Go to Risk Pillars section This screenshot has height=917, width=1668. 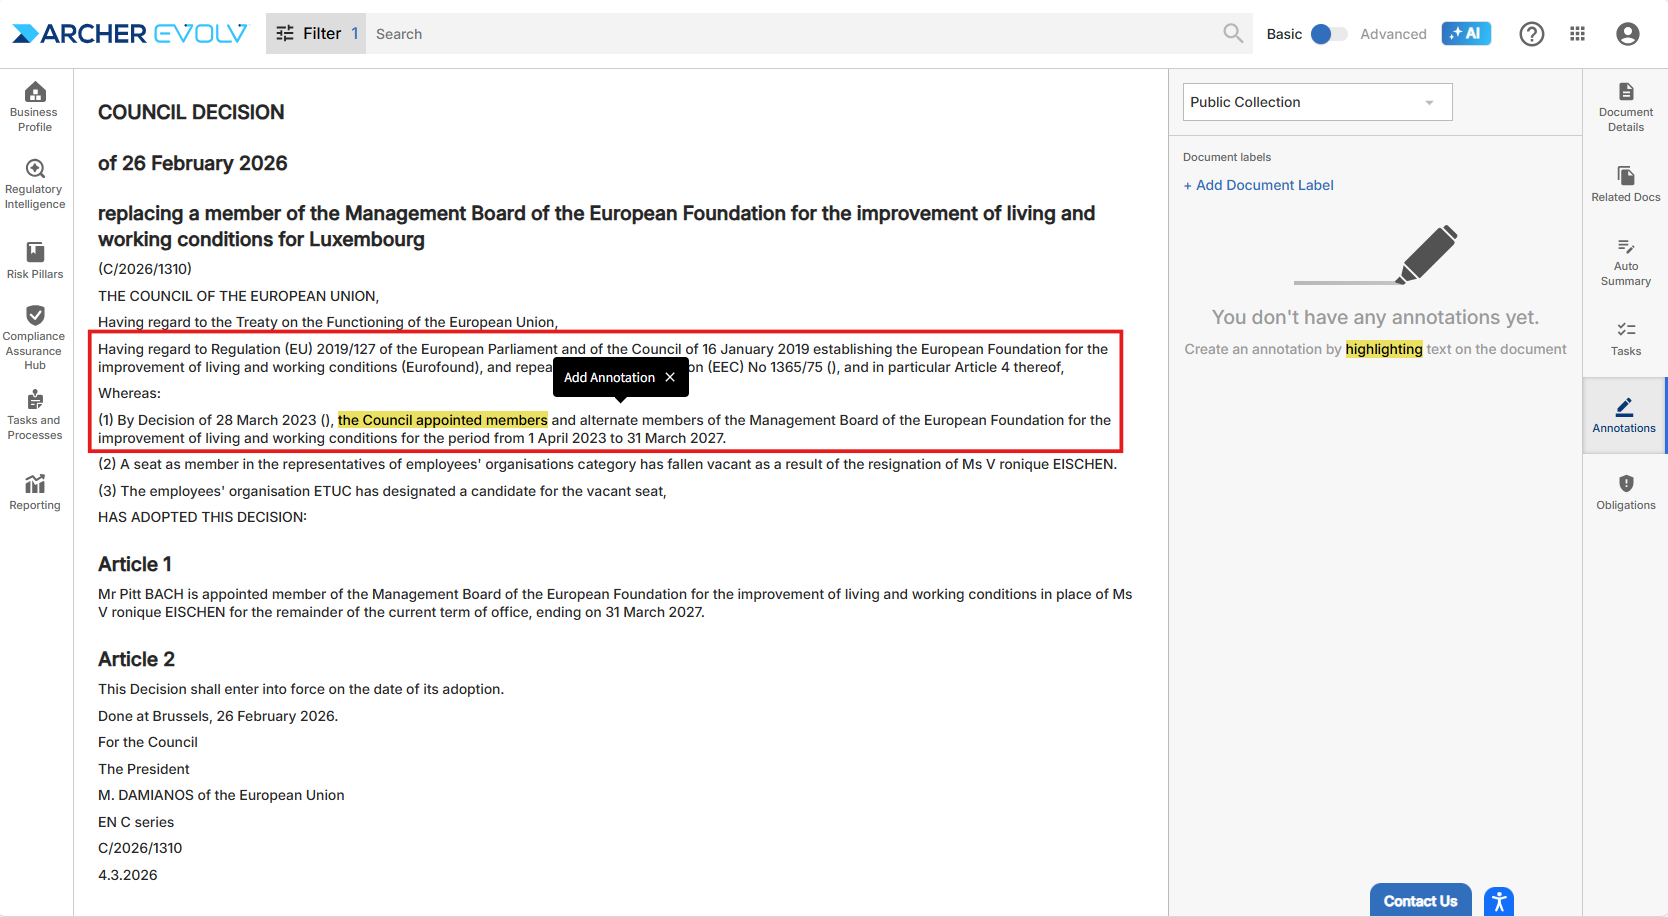point(35,260)
